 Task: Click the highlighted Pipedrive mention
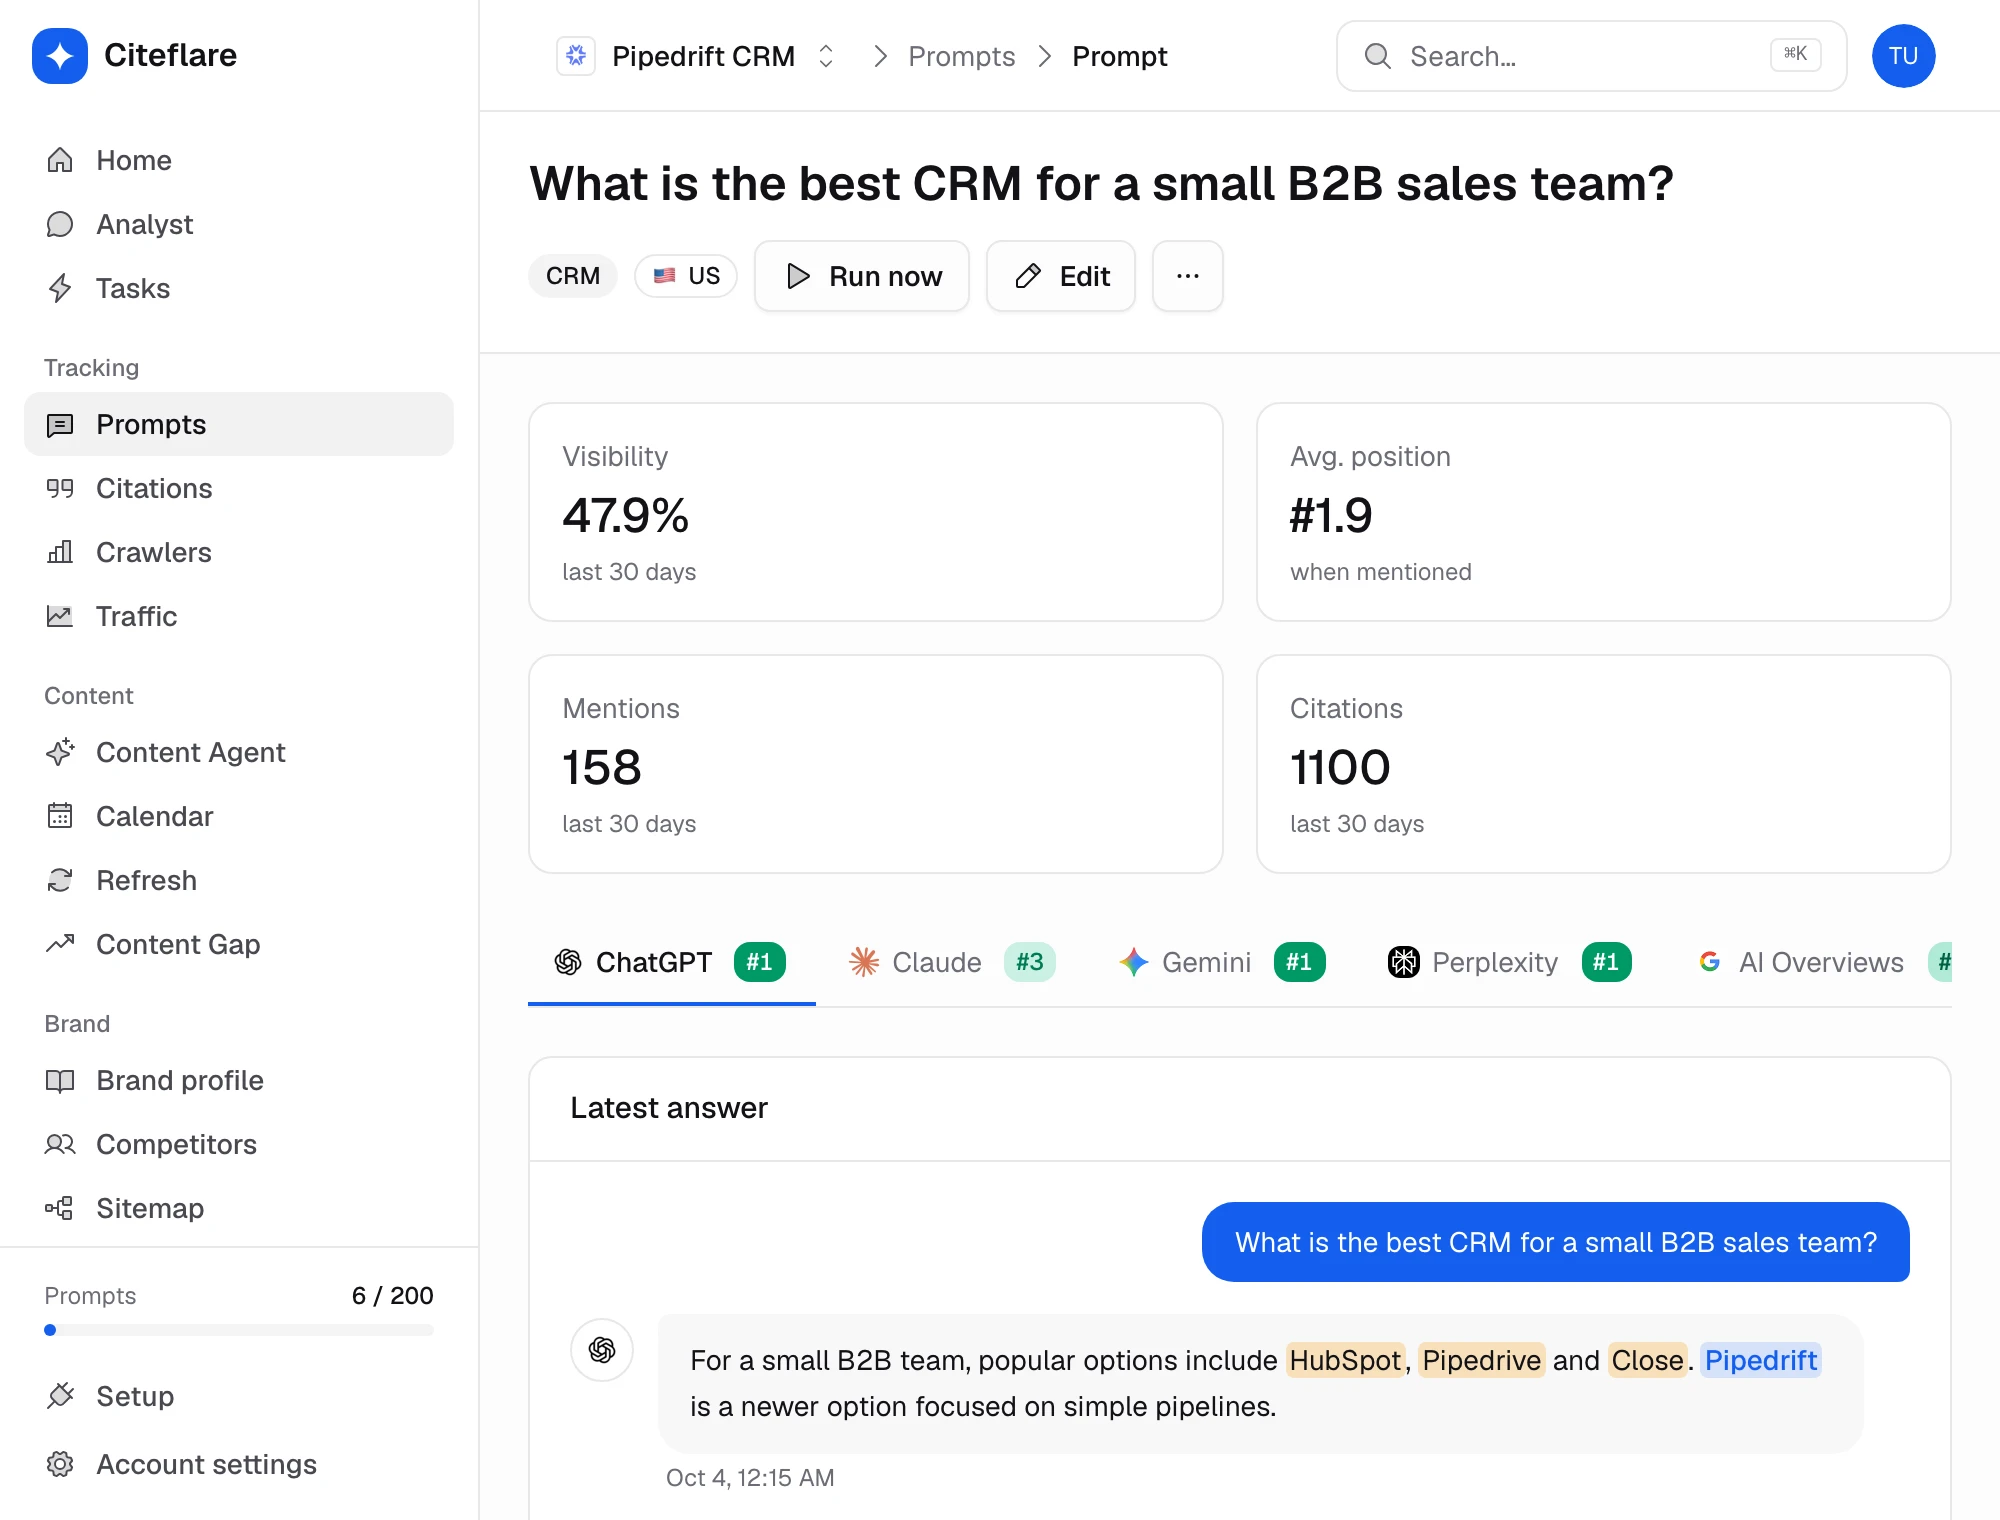coord(1481,1360)
